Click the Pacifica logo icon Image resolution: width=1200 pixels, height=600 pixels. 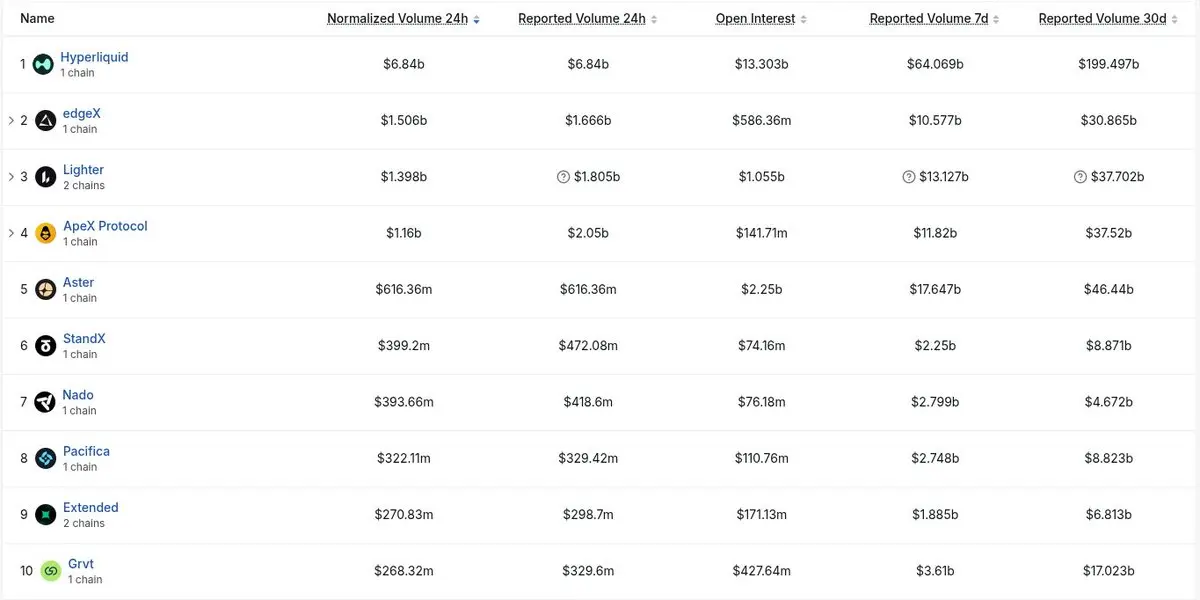pos(45,458)
